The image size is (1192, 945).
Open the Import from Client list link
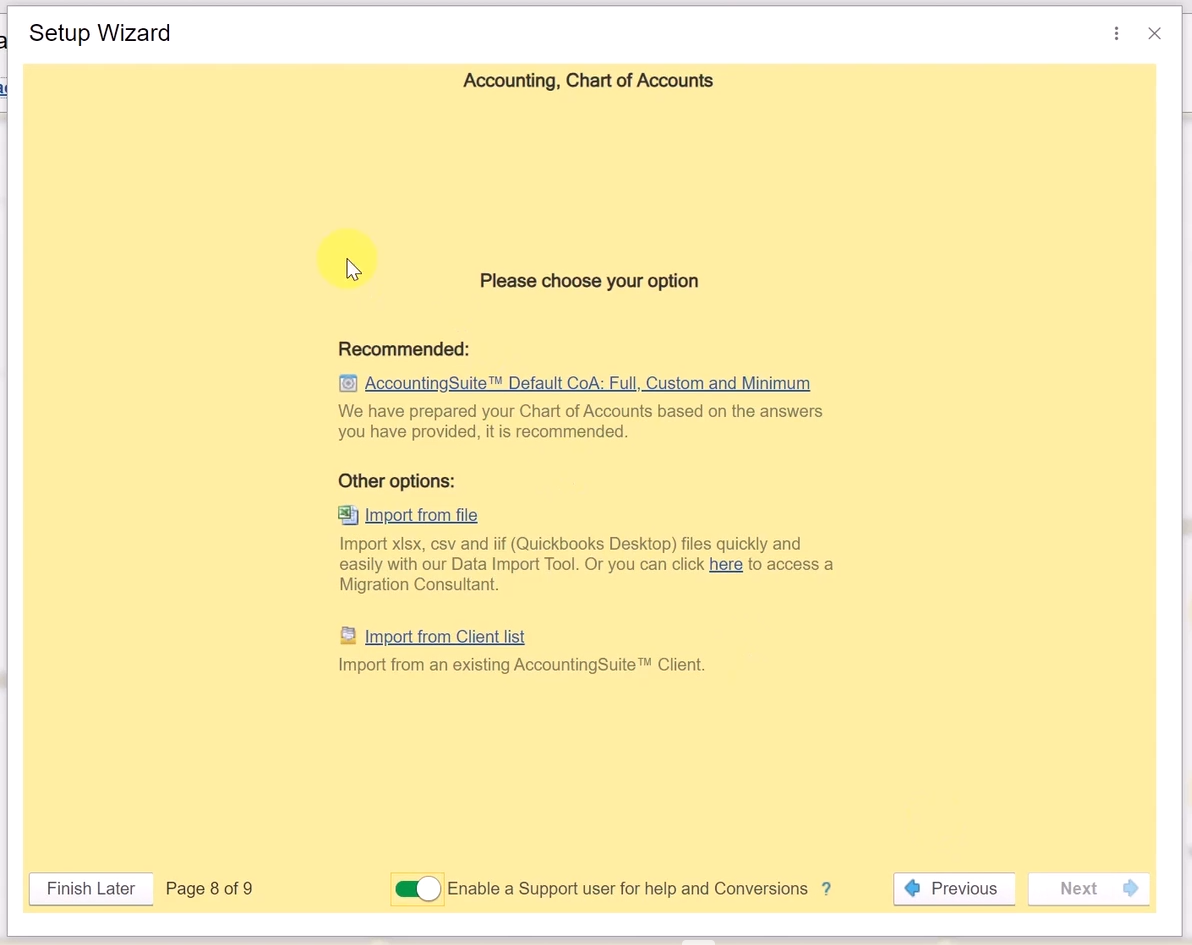click(445, 636)
